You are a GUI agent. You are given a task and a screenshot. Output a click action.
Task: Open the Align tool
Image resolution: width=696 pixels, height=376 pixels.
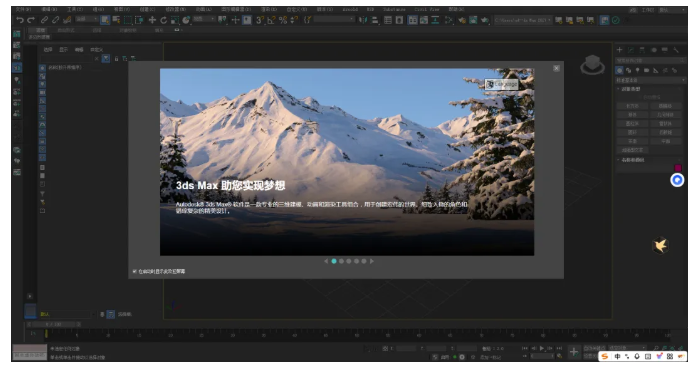coord(375,20)
